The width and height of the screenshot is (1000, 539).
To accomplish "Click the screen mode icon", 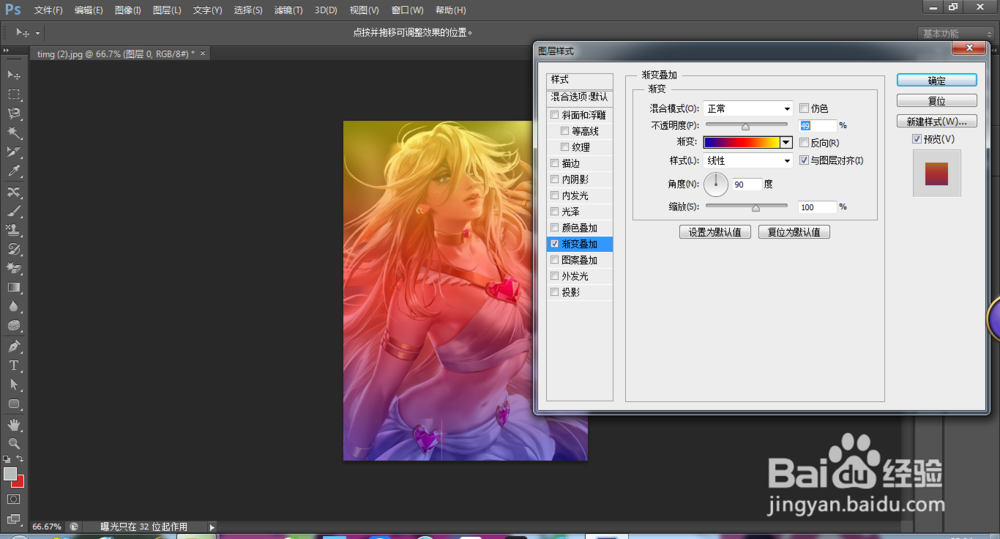I will 13,519.
